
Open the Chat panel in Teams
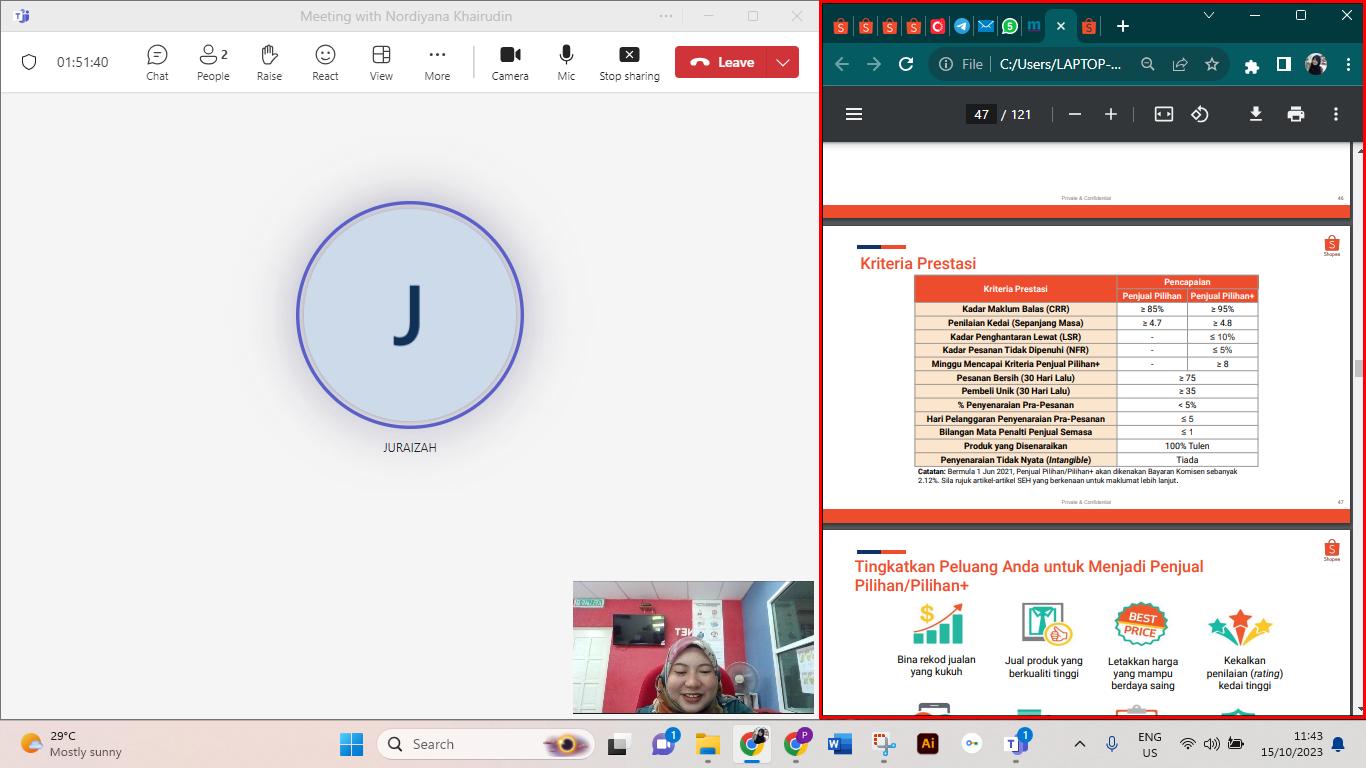[157, 62]
